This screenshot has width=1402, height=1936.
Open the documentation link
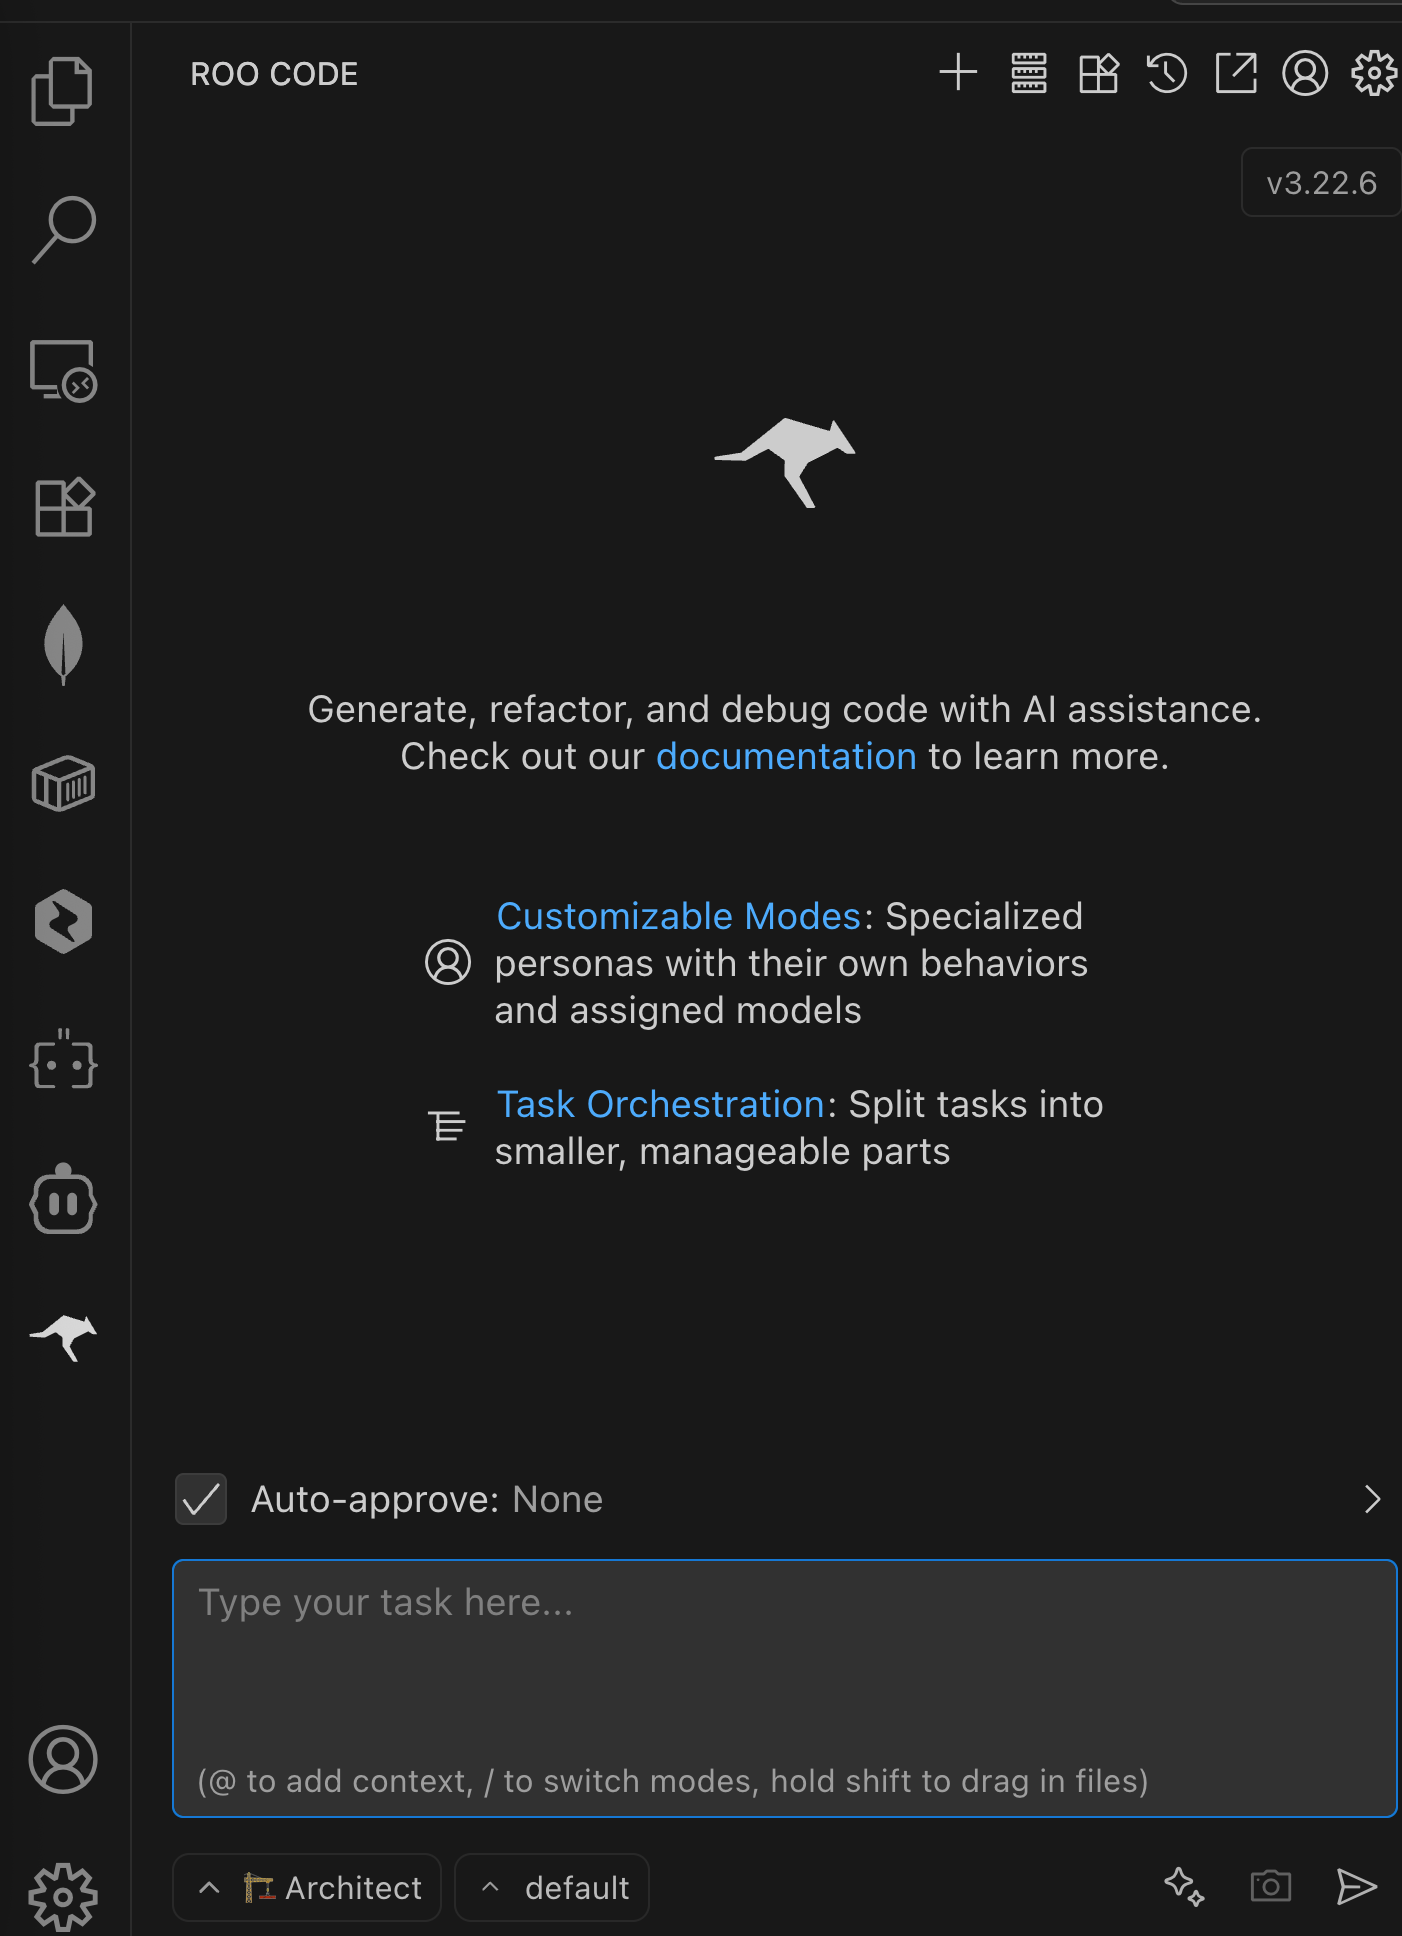coord(786,756)
